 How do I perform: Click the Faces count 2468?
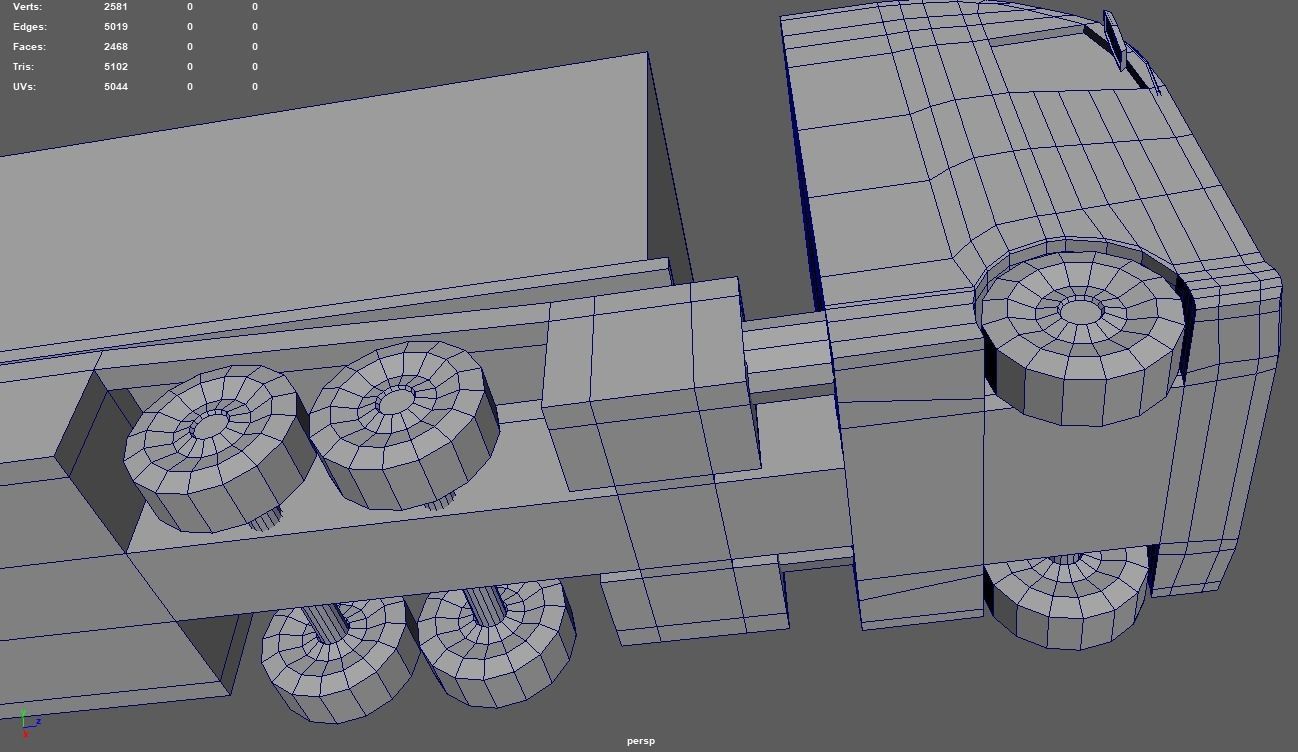(116, 47)
